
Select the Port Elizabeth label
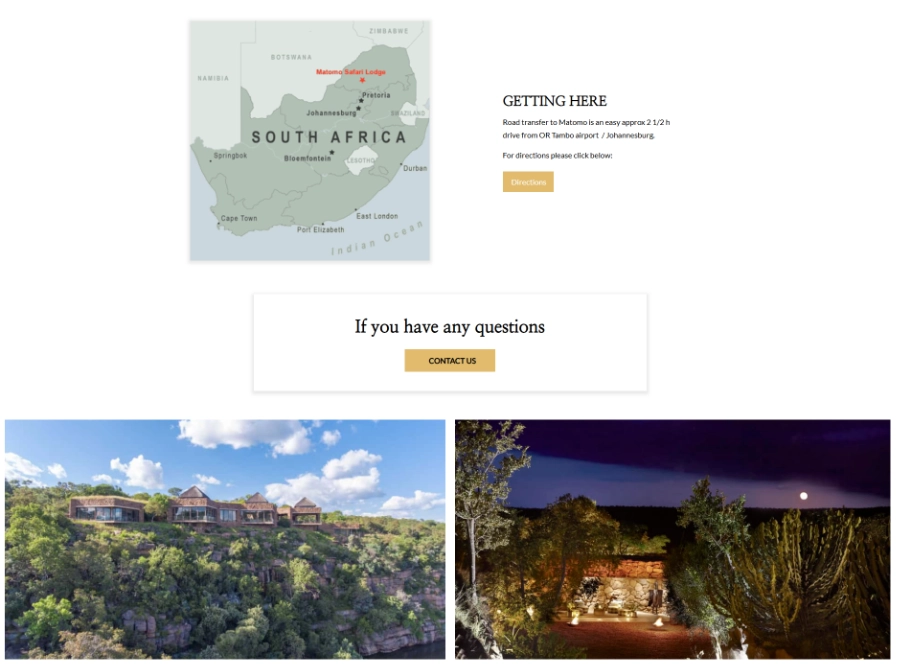[x=320, y=230]
